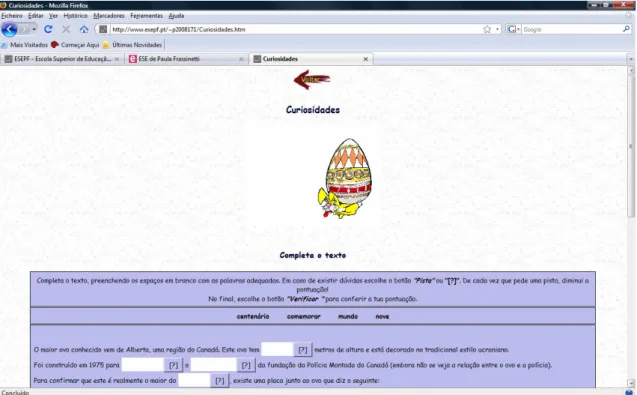Click the 'Completa o texto' heading
The image size is (637, 395).
click(x=313, y=255)
